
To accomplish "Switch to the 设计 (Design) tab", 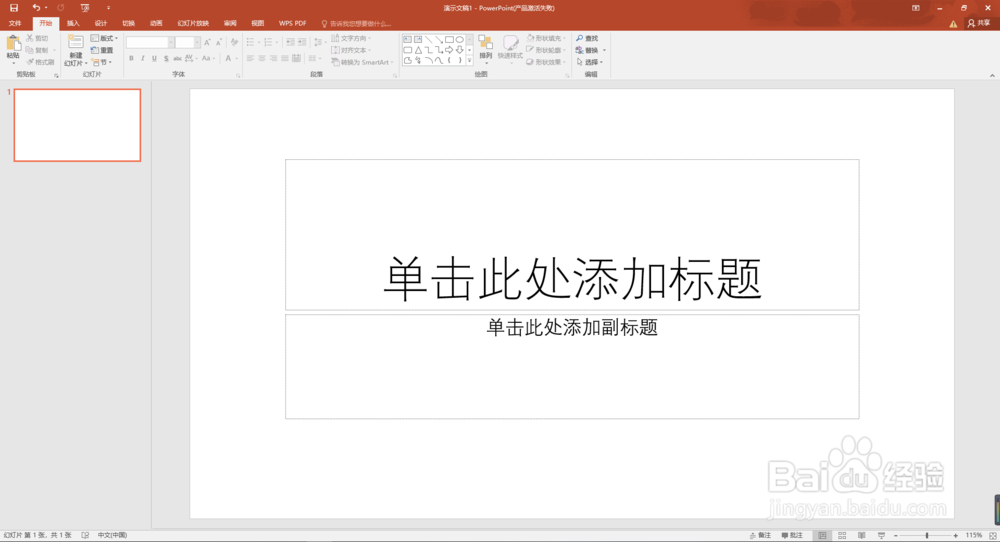I will [101, 24].
